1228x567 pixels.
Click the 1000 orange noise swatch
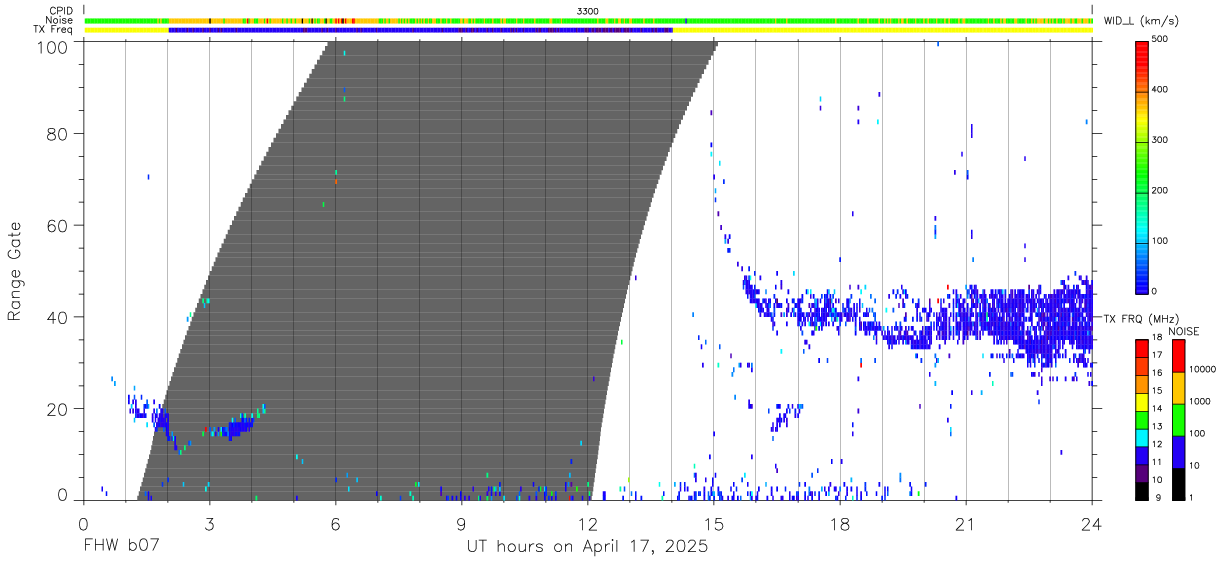(1179, 388)
